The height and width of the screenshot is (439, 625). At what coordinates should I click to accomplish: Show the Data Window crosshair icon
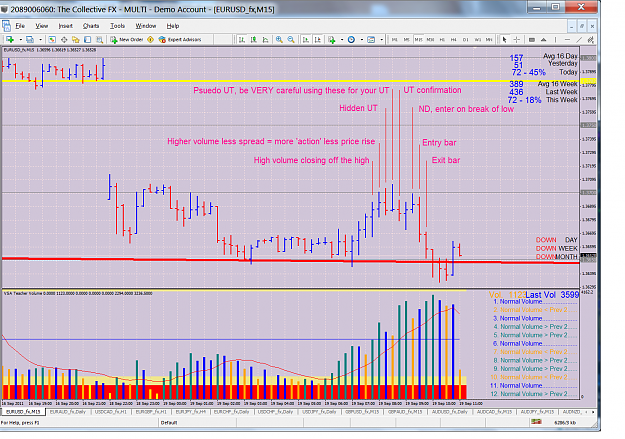pos(64,39)
